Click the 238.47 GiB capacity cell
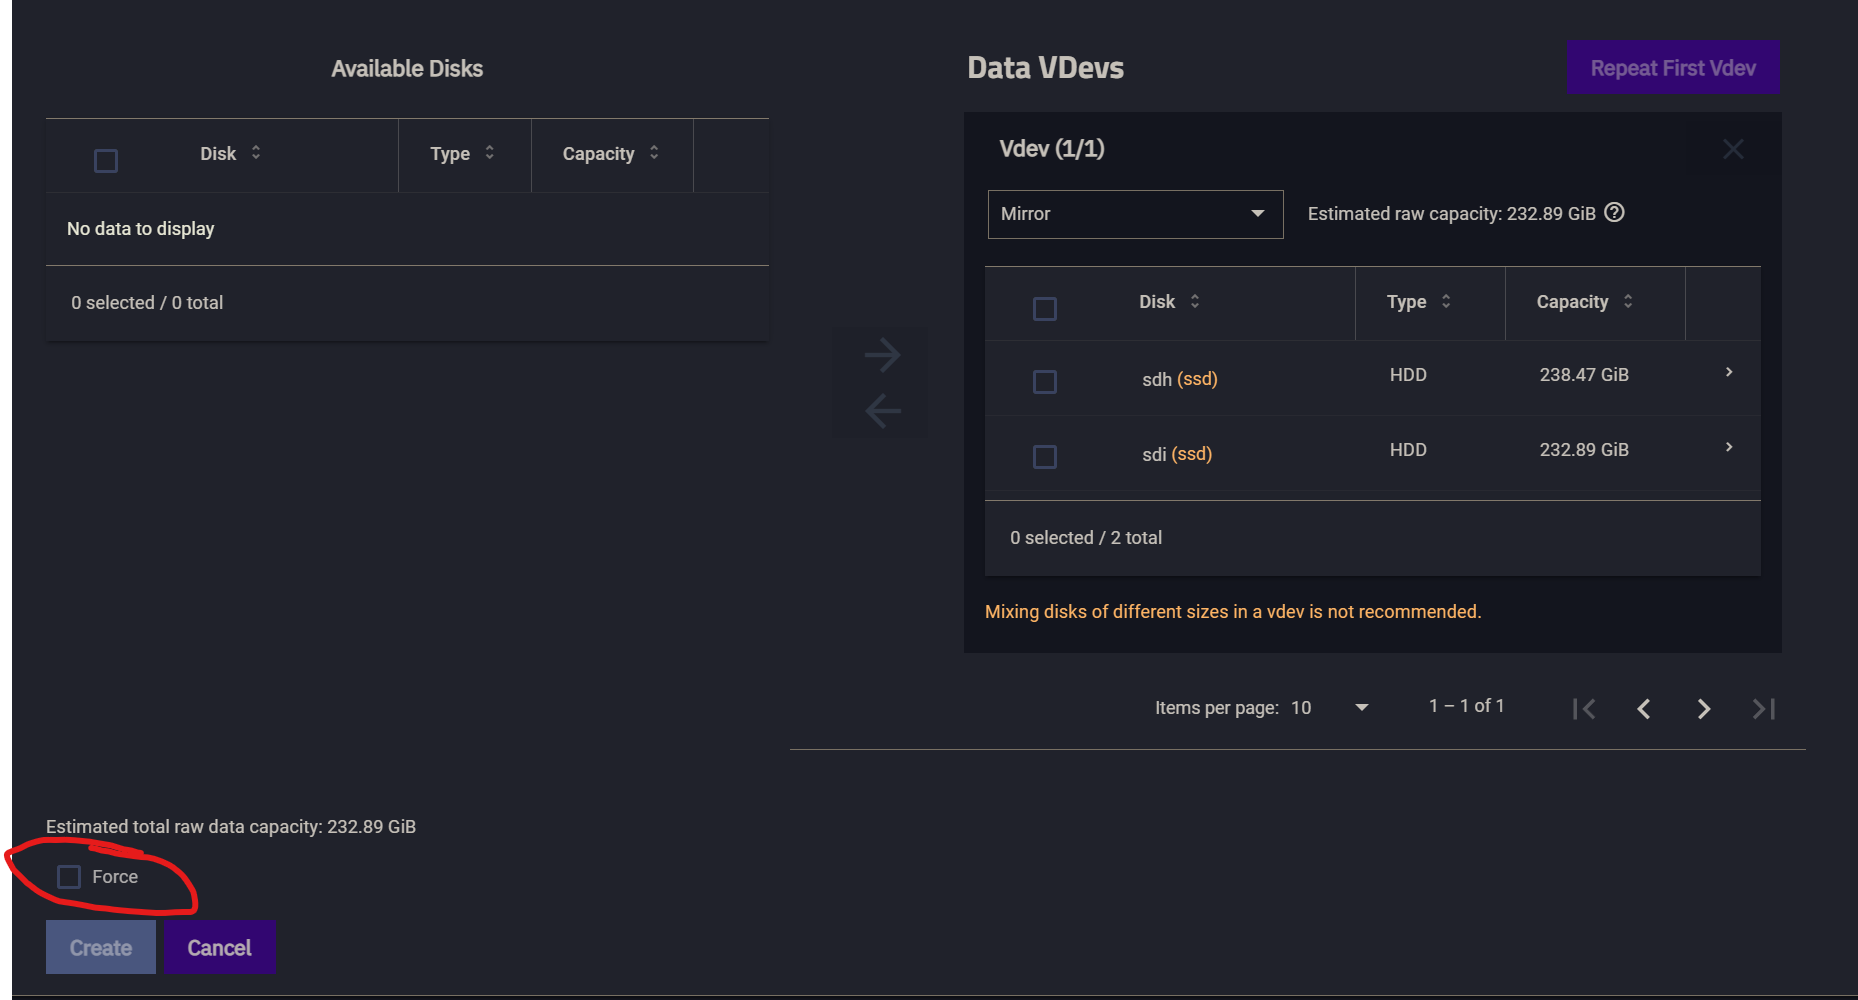Viewport: 1858px width, 1000px height. pyautogui.click(x=1584, y=375)
